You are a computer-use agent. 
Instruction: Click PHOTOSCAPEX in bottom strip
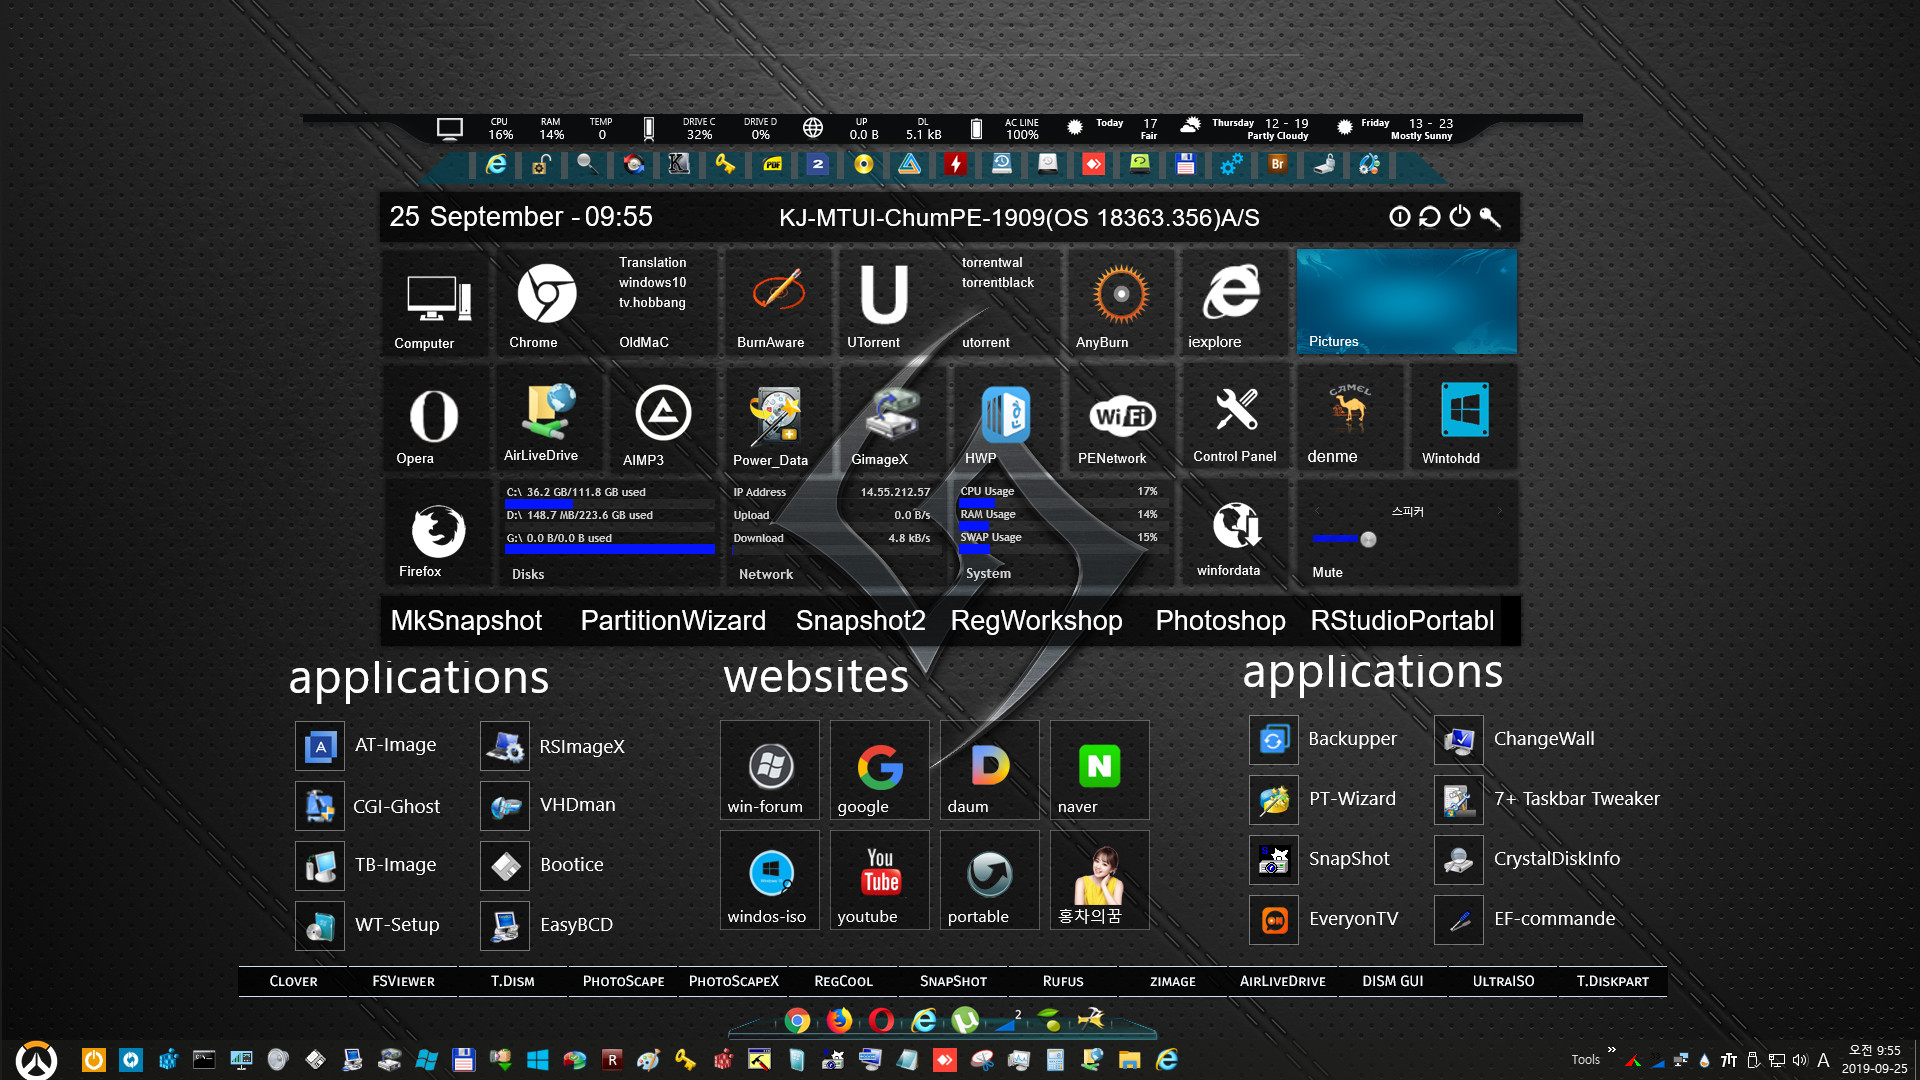(733, 982)
